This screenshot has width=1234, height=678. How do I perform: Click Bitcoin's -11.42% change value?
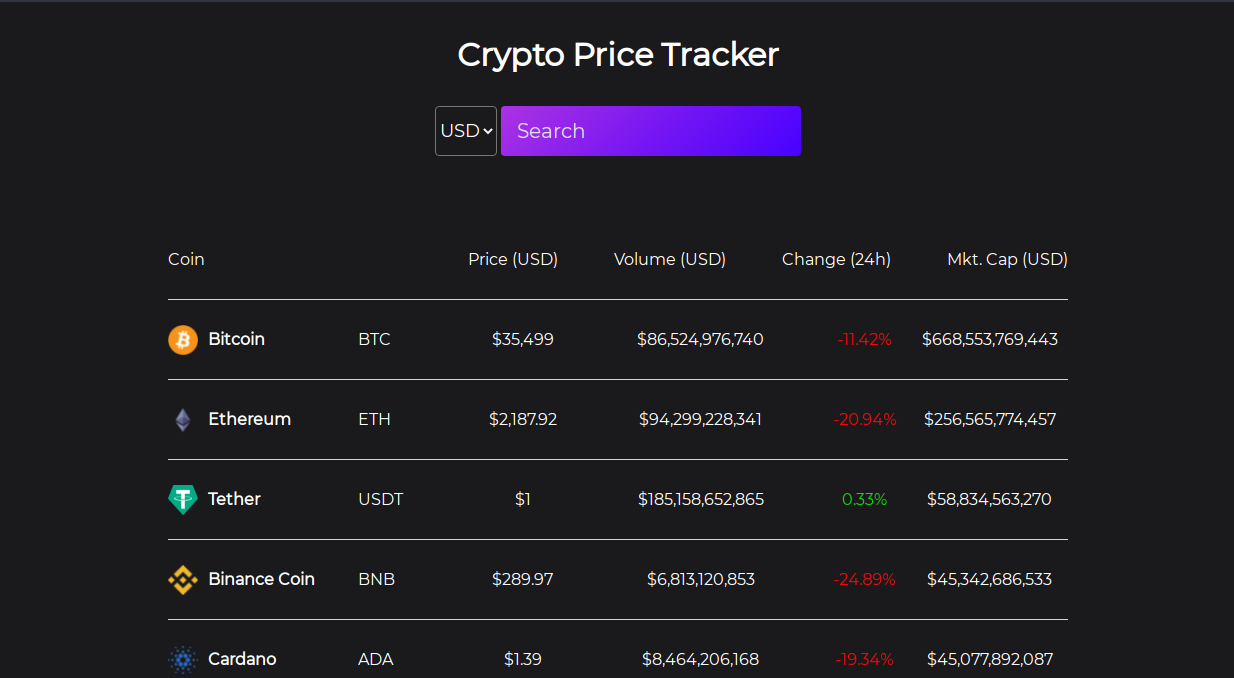coord(865,339)
